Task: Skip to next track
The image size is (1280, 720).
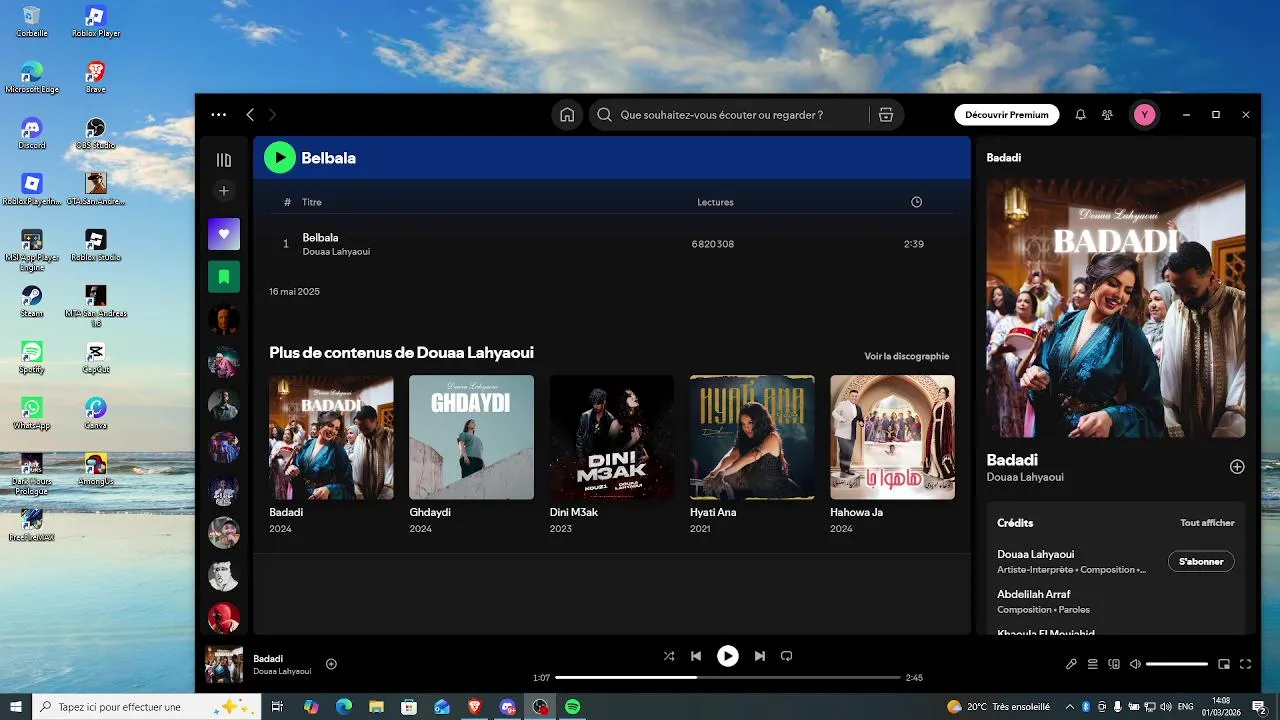Action: pos(759,656)
